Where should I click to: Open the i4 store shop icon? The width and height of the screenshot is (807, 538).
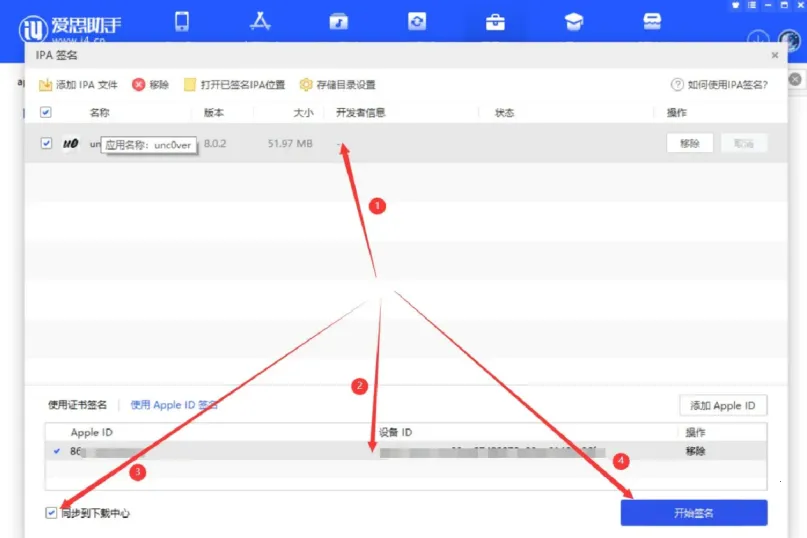[x=652, y=22]
